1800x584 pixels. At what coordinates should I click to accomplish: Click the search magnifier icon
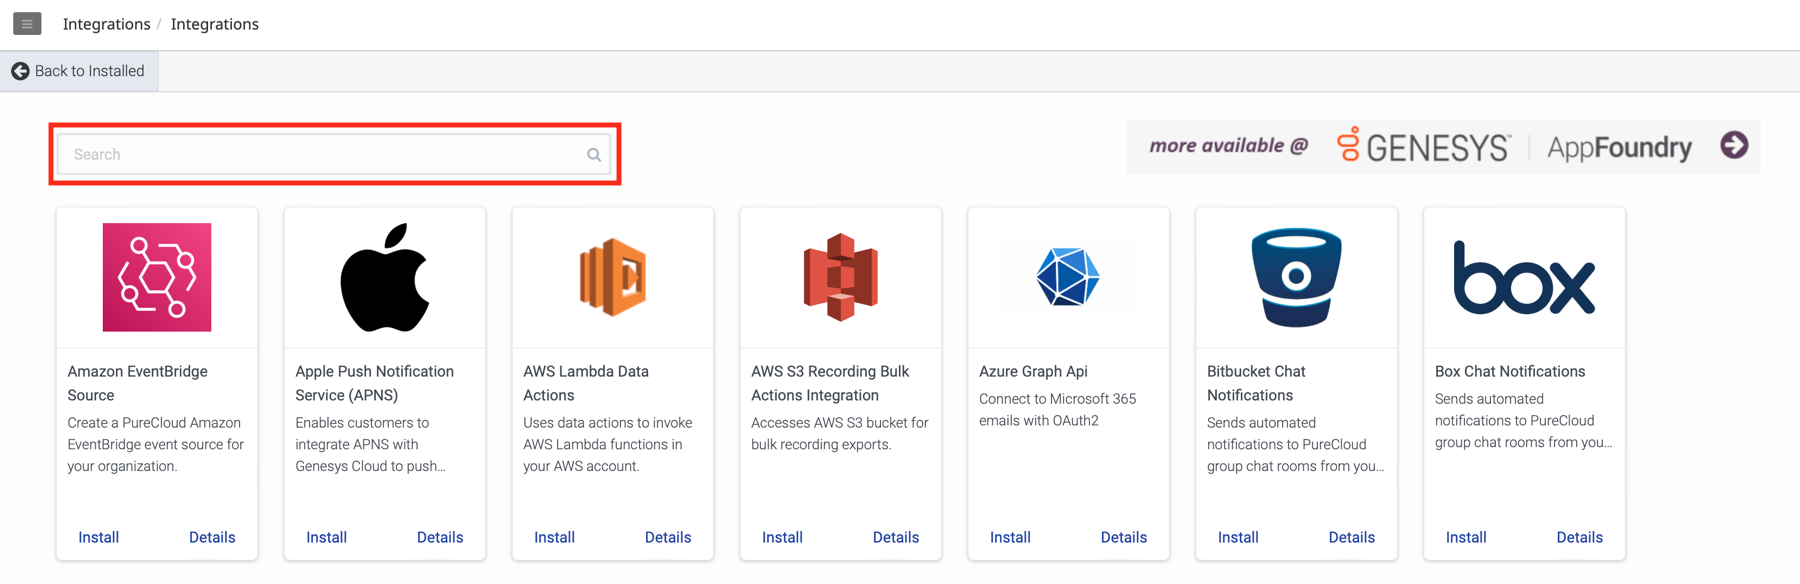594,155
